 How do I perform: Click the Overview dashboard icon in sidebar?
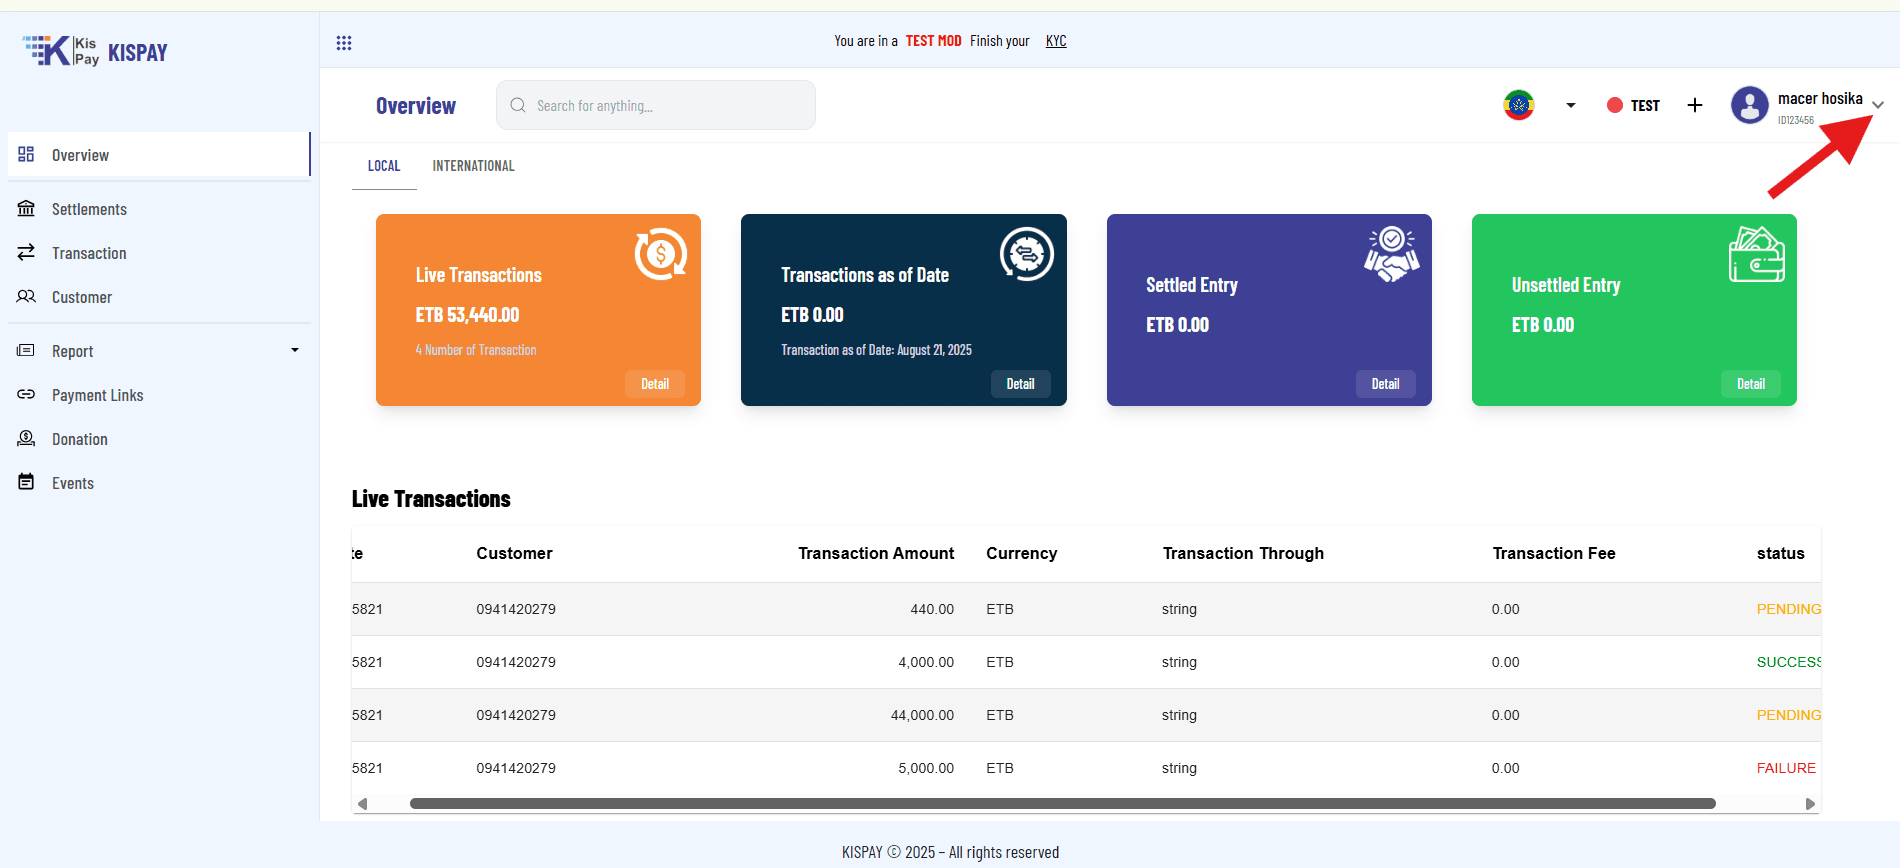[x=26, y=154]
